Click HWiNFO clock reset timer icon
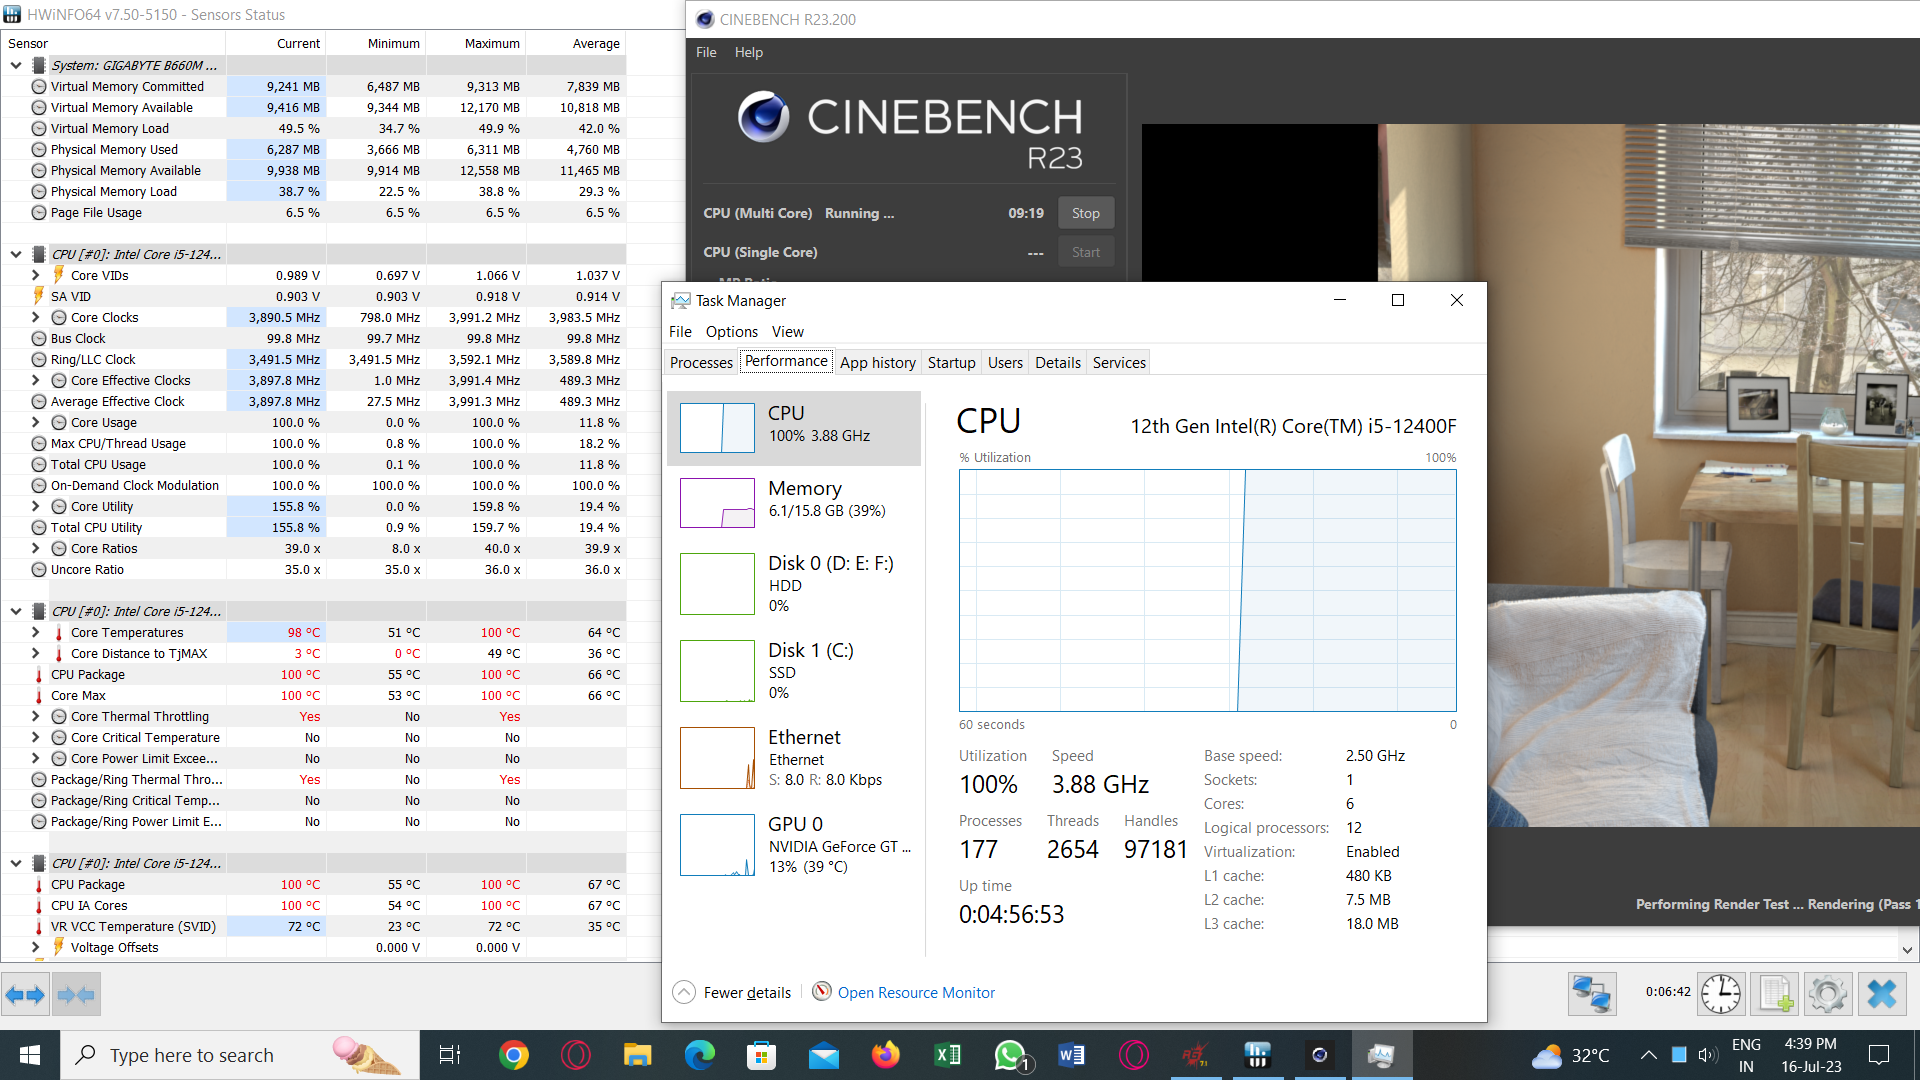This screenshot has width=1920, height=1080. [1721, 994]
